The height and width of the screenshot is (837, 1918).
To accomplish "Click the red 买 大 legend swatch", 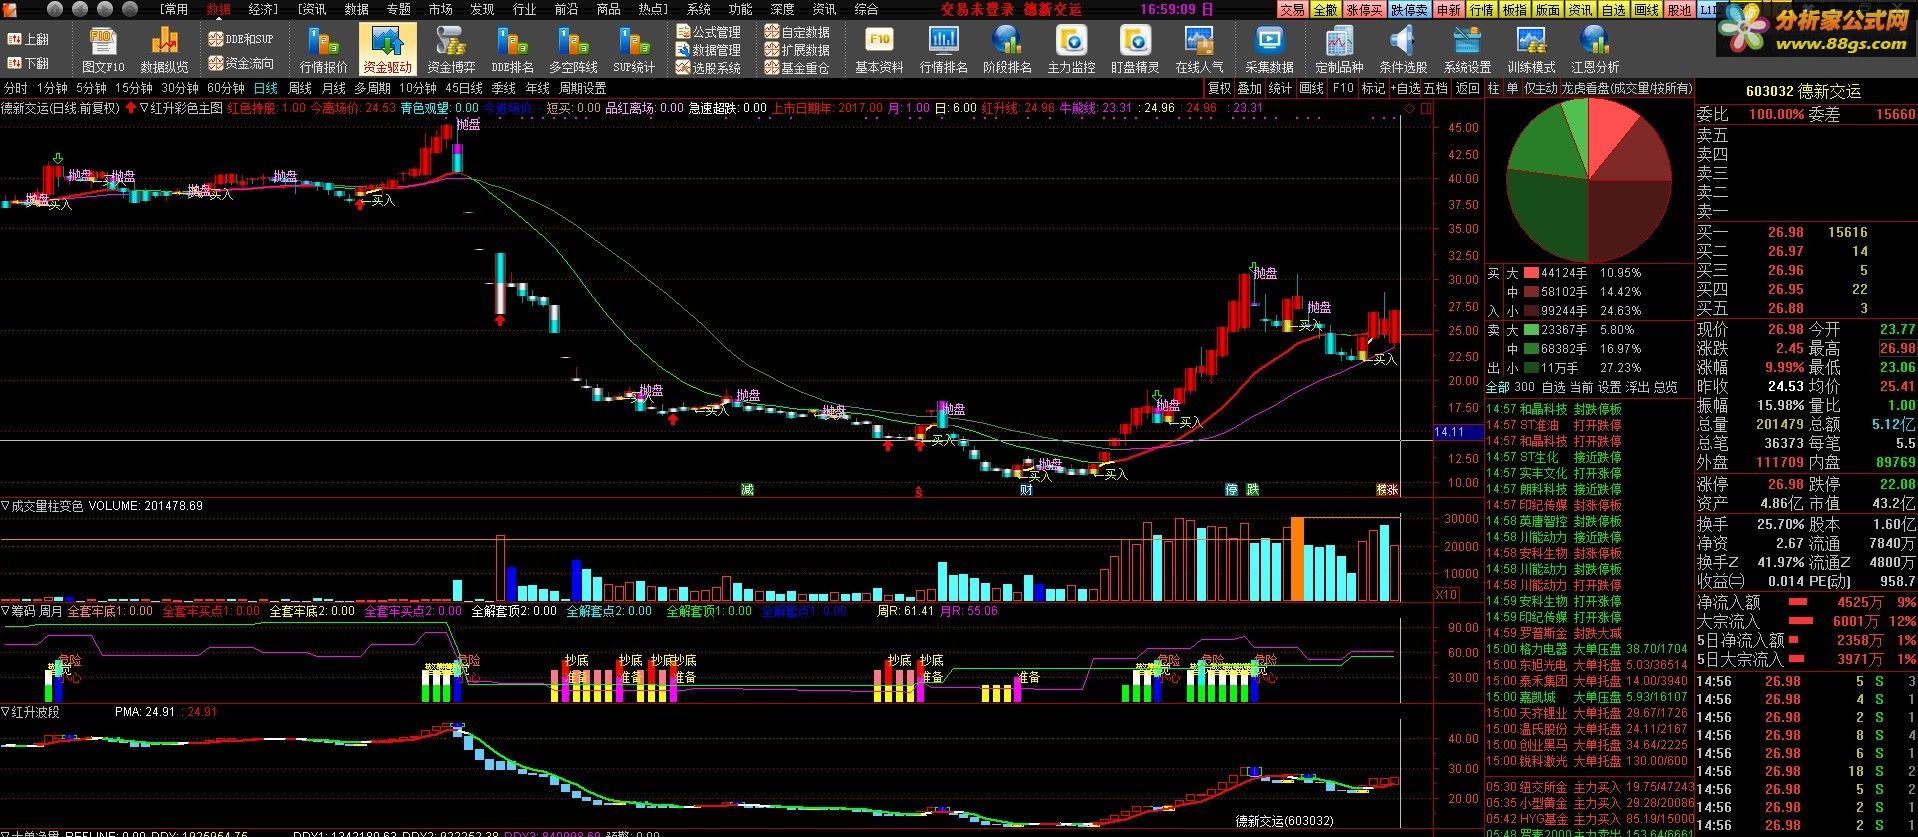I will click(x=1531, y=273).
